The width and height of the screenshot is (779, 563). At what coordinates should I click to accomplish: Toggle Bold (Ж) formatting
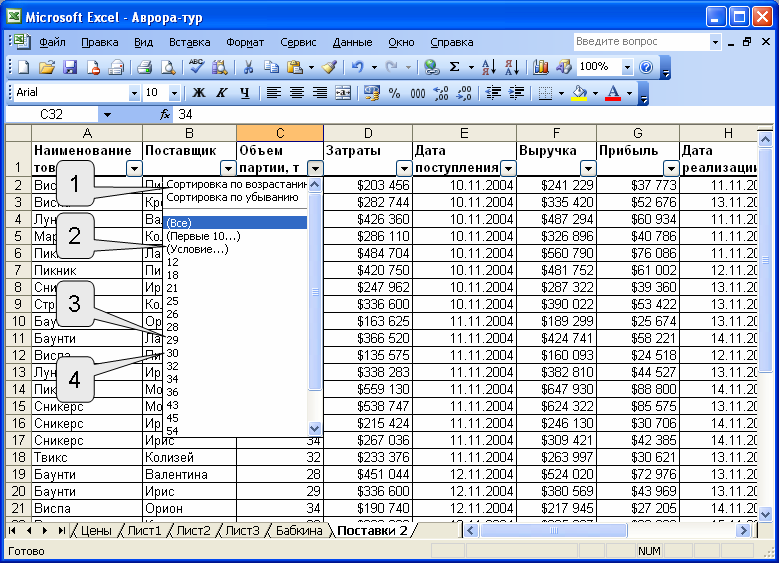click(x=199, y=92)
